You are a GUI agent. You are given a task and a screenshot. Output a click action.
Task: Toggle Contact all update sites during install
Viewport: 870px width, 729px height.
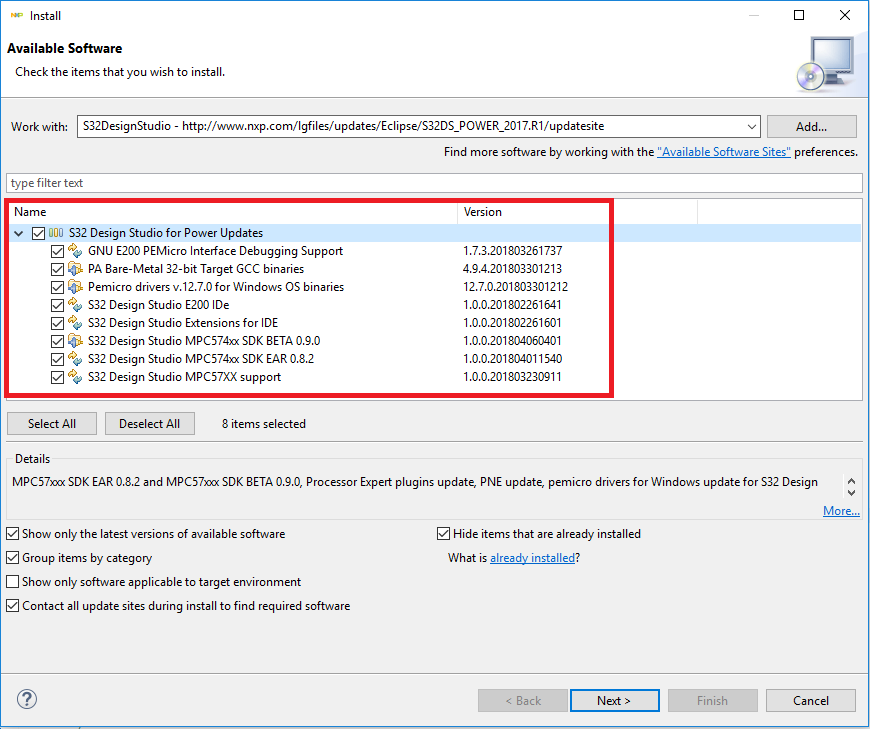click(x=12, y=606)
